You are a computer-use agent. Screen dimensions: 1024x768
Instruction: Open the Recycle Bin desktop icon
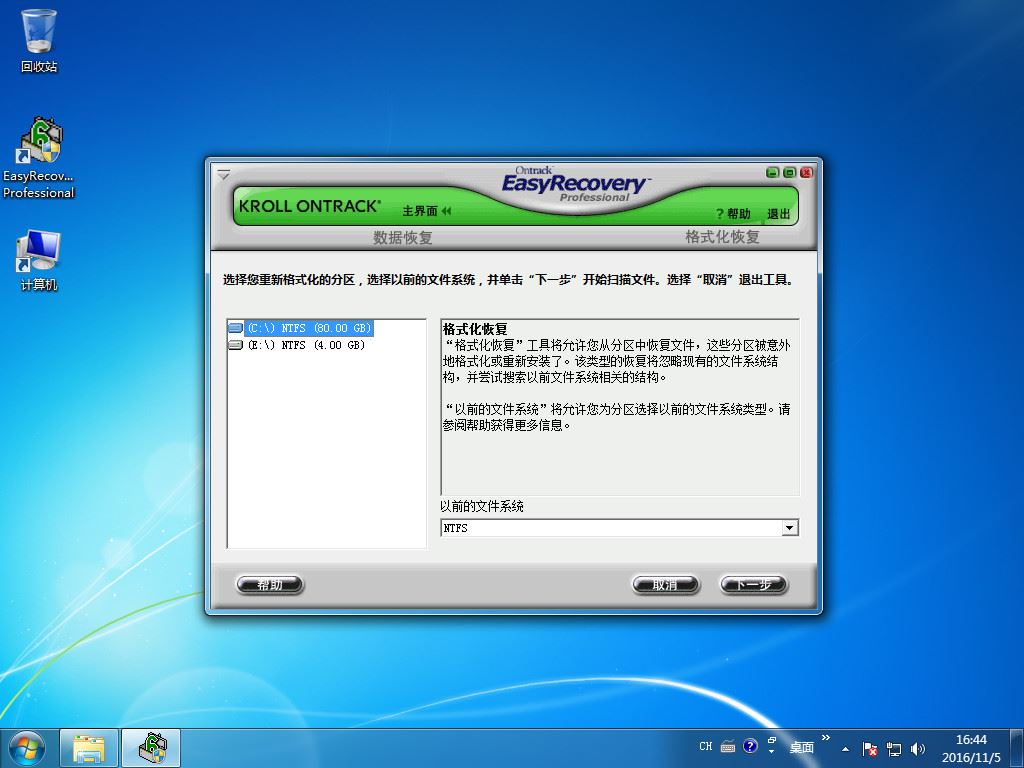(39, 40)
